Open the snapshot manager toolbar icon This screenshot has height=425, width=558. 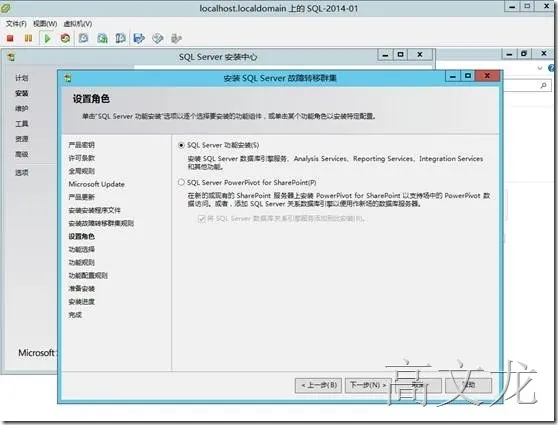click(x=121, y=38)
